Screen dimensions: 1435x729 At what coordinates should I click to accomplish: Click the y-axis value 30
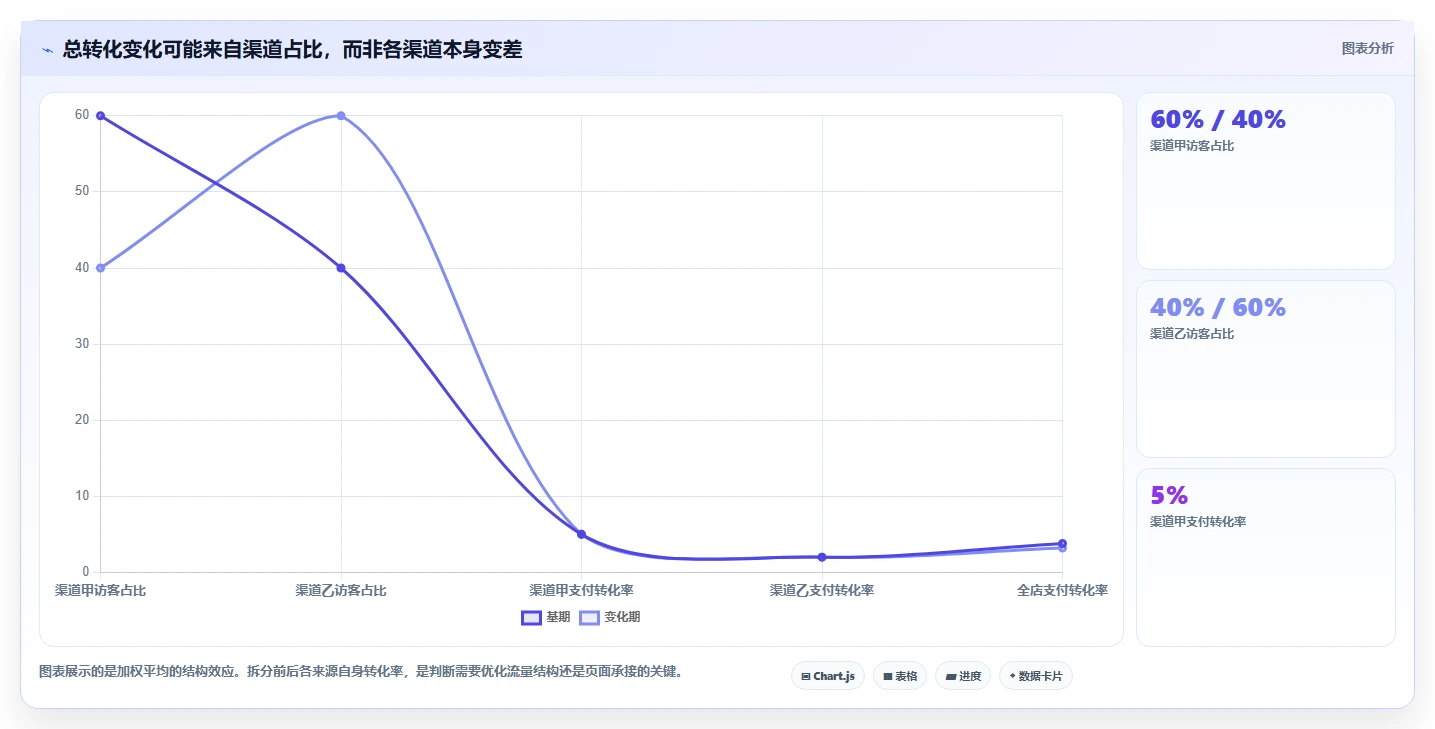tap(82, 344)
